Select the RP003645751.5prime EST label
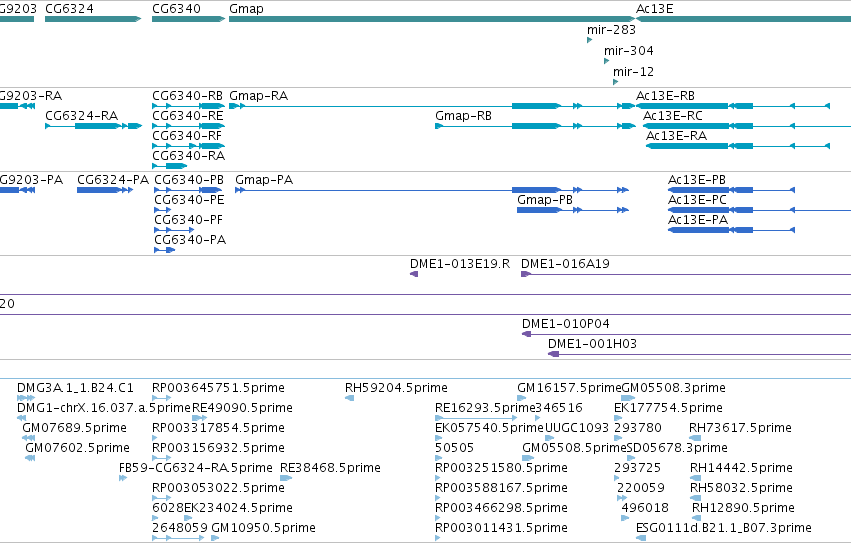 tap(218, 388)
